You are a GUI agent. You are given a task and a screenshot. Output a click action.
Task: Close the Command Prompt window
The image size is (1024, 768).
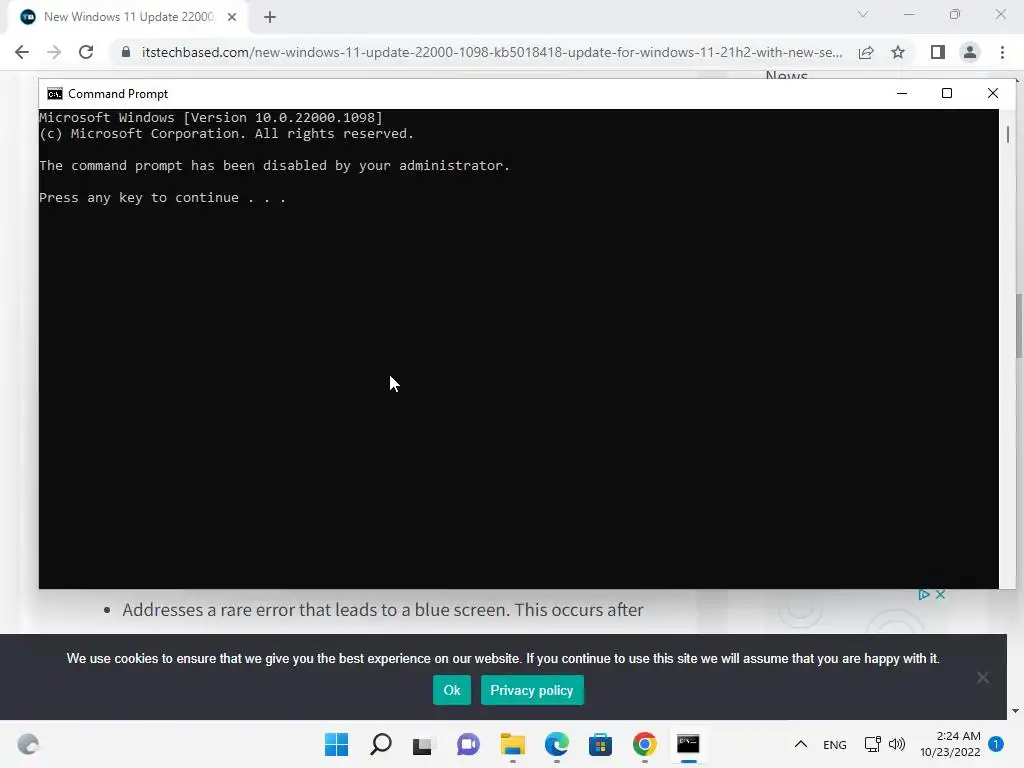point(993,93)
